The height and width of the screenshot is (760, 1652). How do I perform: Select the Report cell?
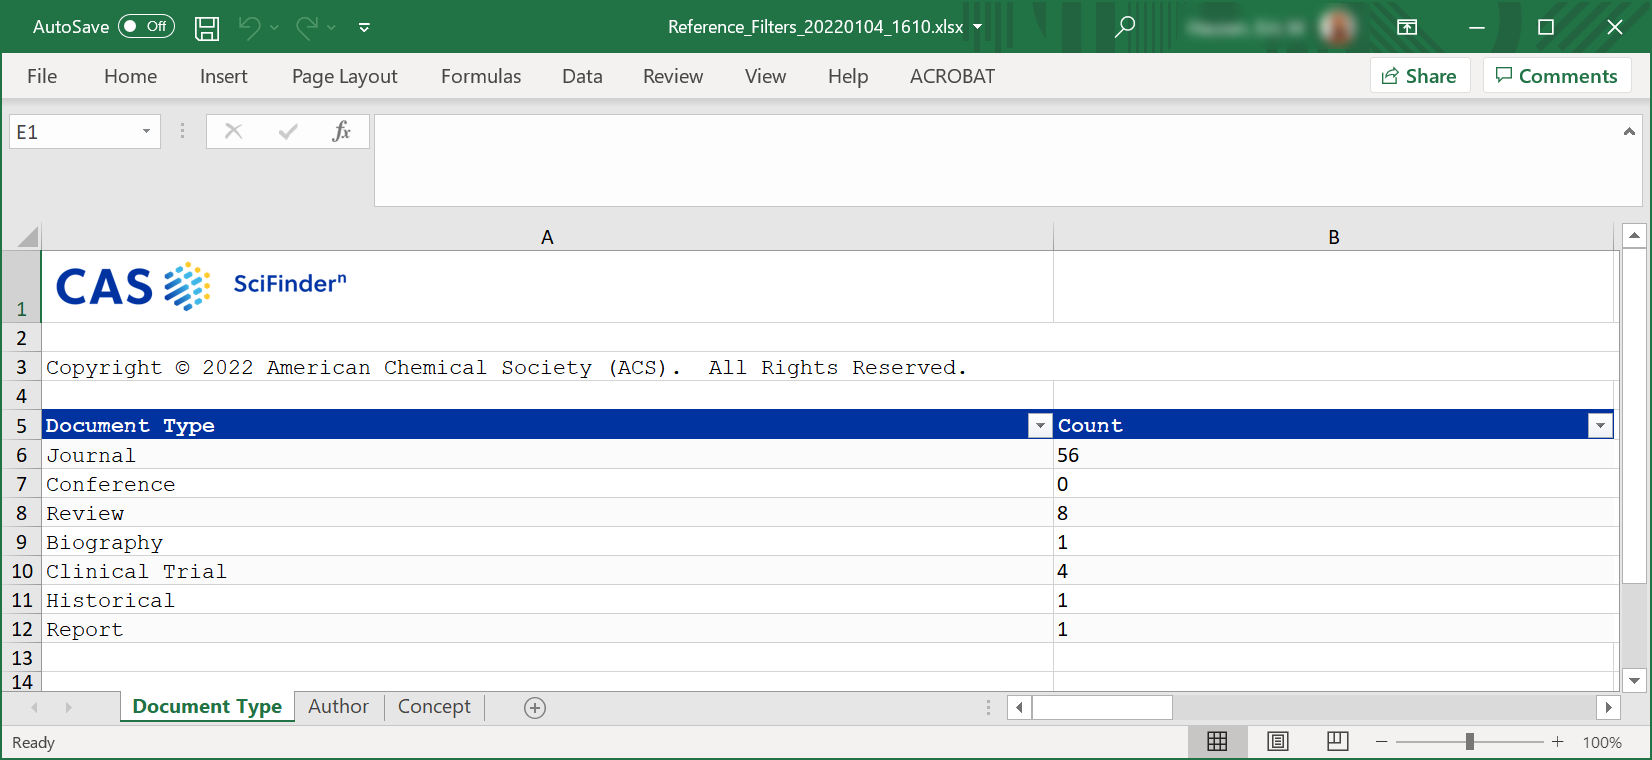[x=547, y=629]
